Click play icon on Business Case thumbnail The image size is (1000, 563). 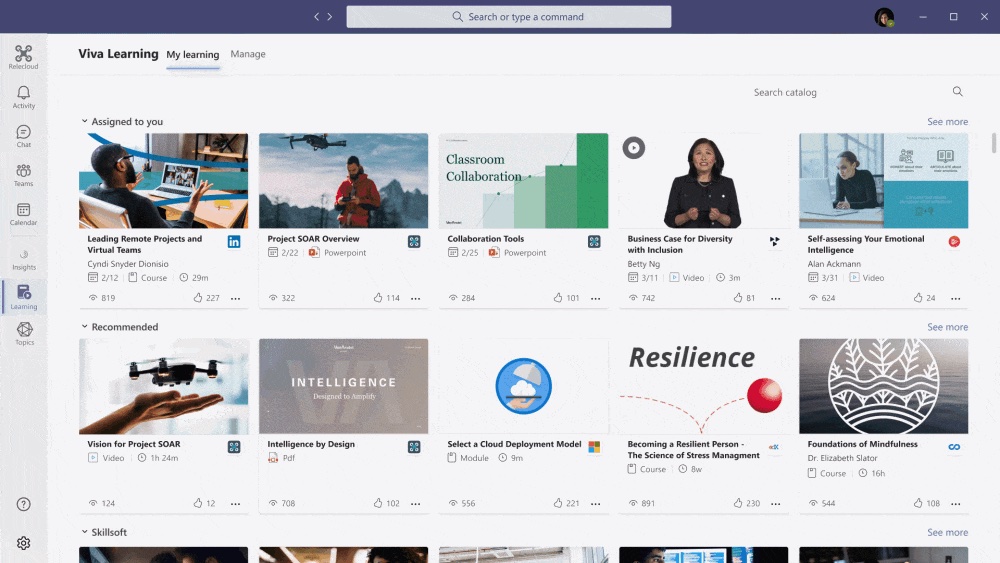[633, 148]
